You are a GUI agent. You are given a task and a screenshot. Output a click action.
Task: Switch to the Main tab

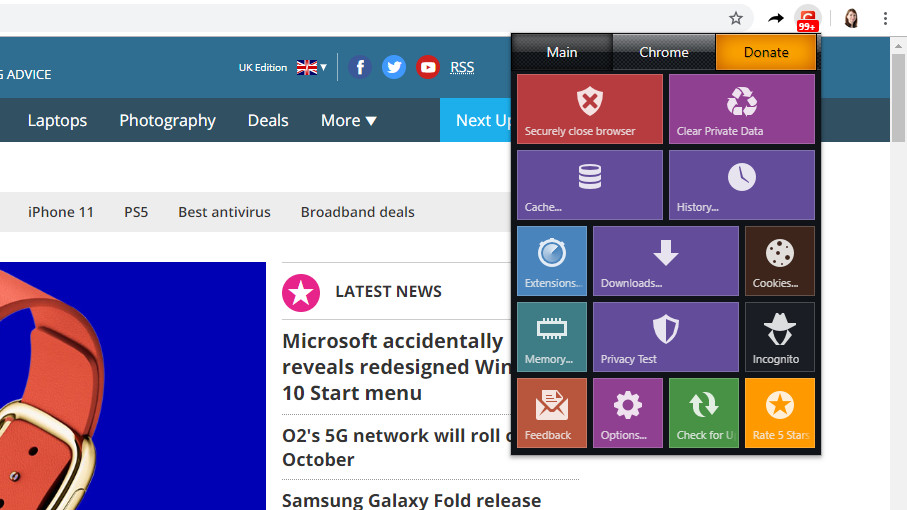click(x=562, y=52)
